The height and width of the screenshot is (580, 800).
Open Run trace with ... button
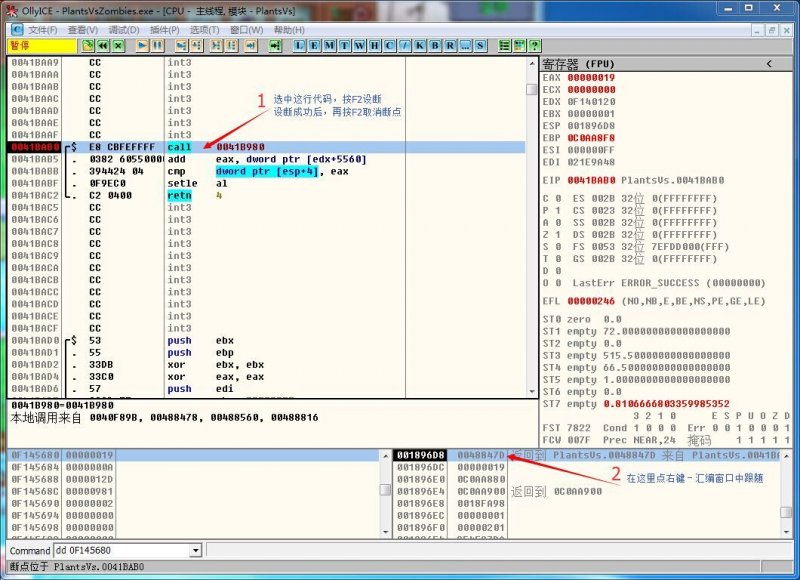(x=465, y=46)
